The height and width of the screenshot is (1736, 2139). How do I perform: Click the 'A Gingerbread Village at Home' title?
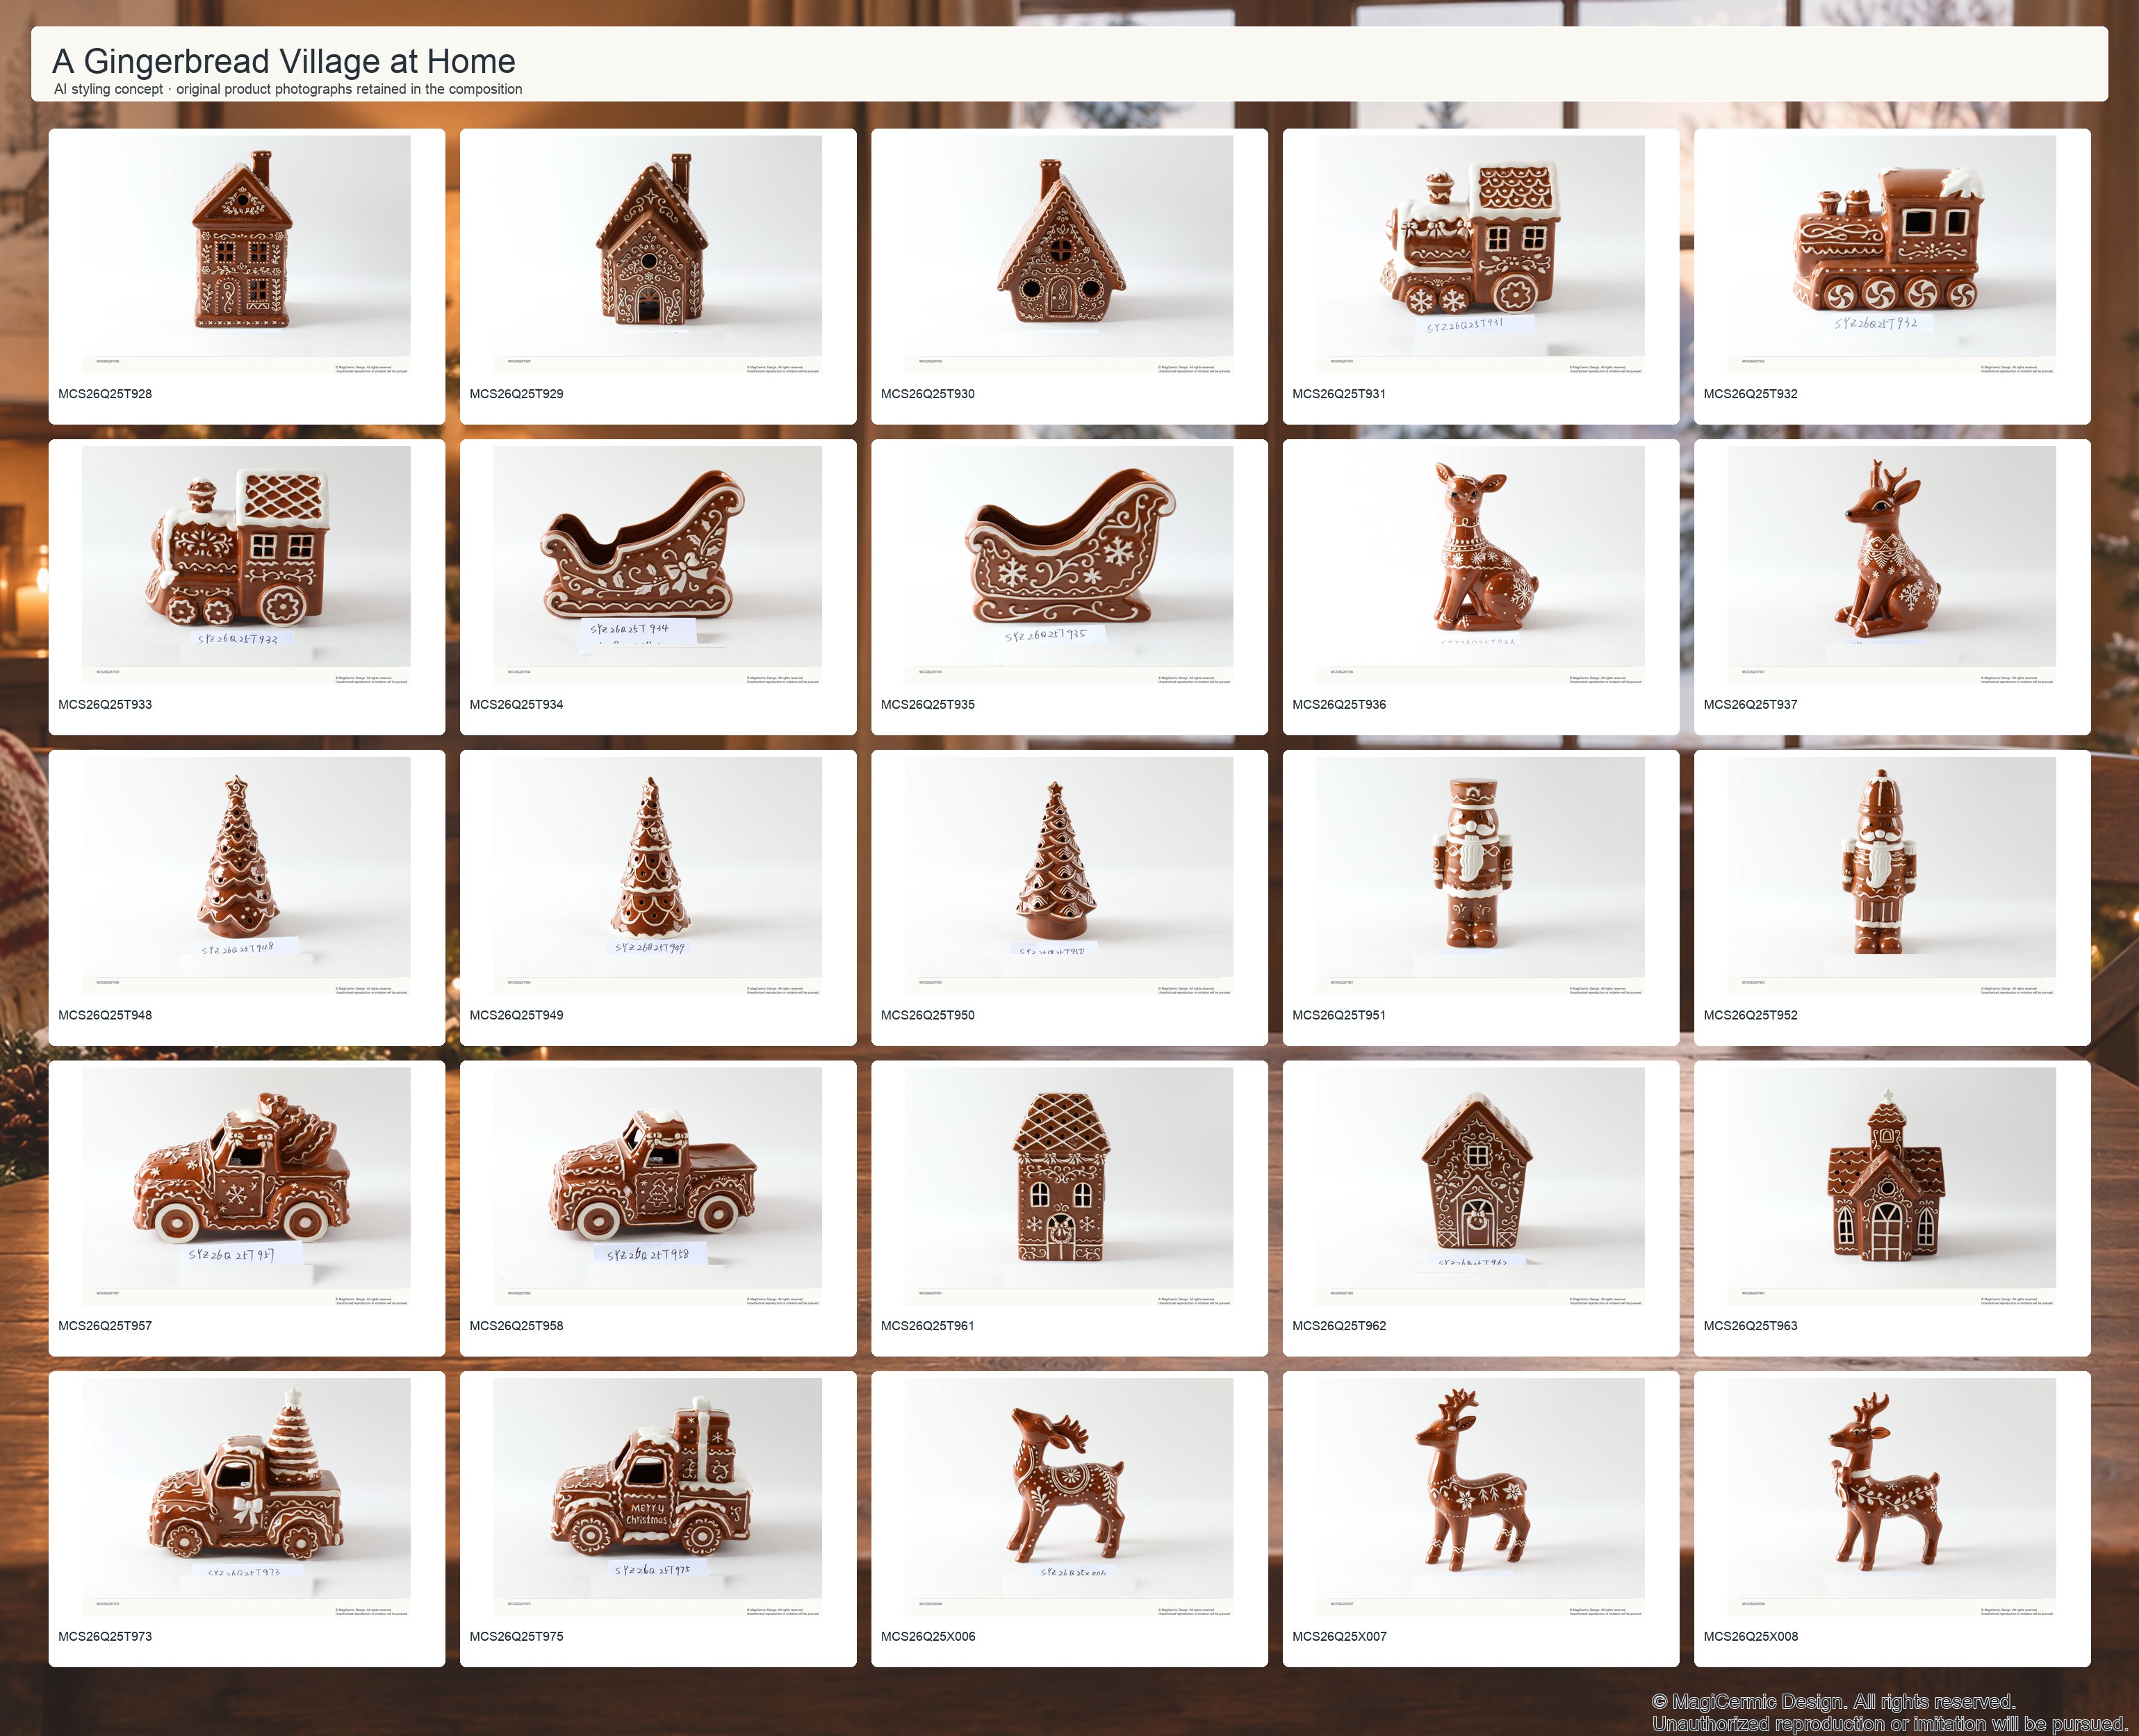[284, 61]
